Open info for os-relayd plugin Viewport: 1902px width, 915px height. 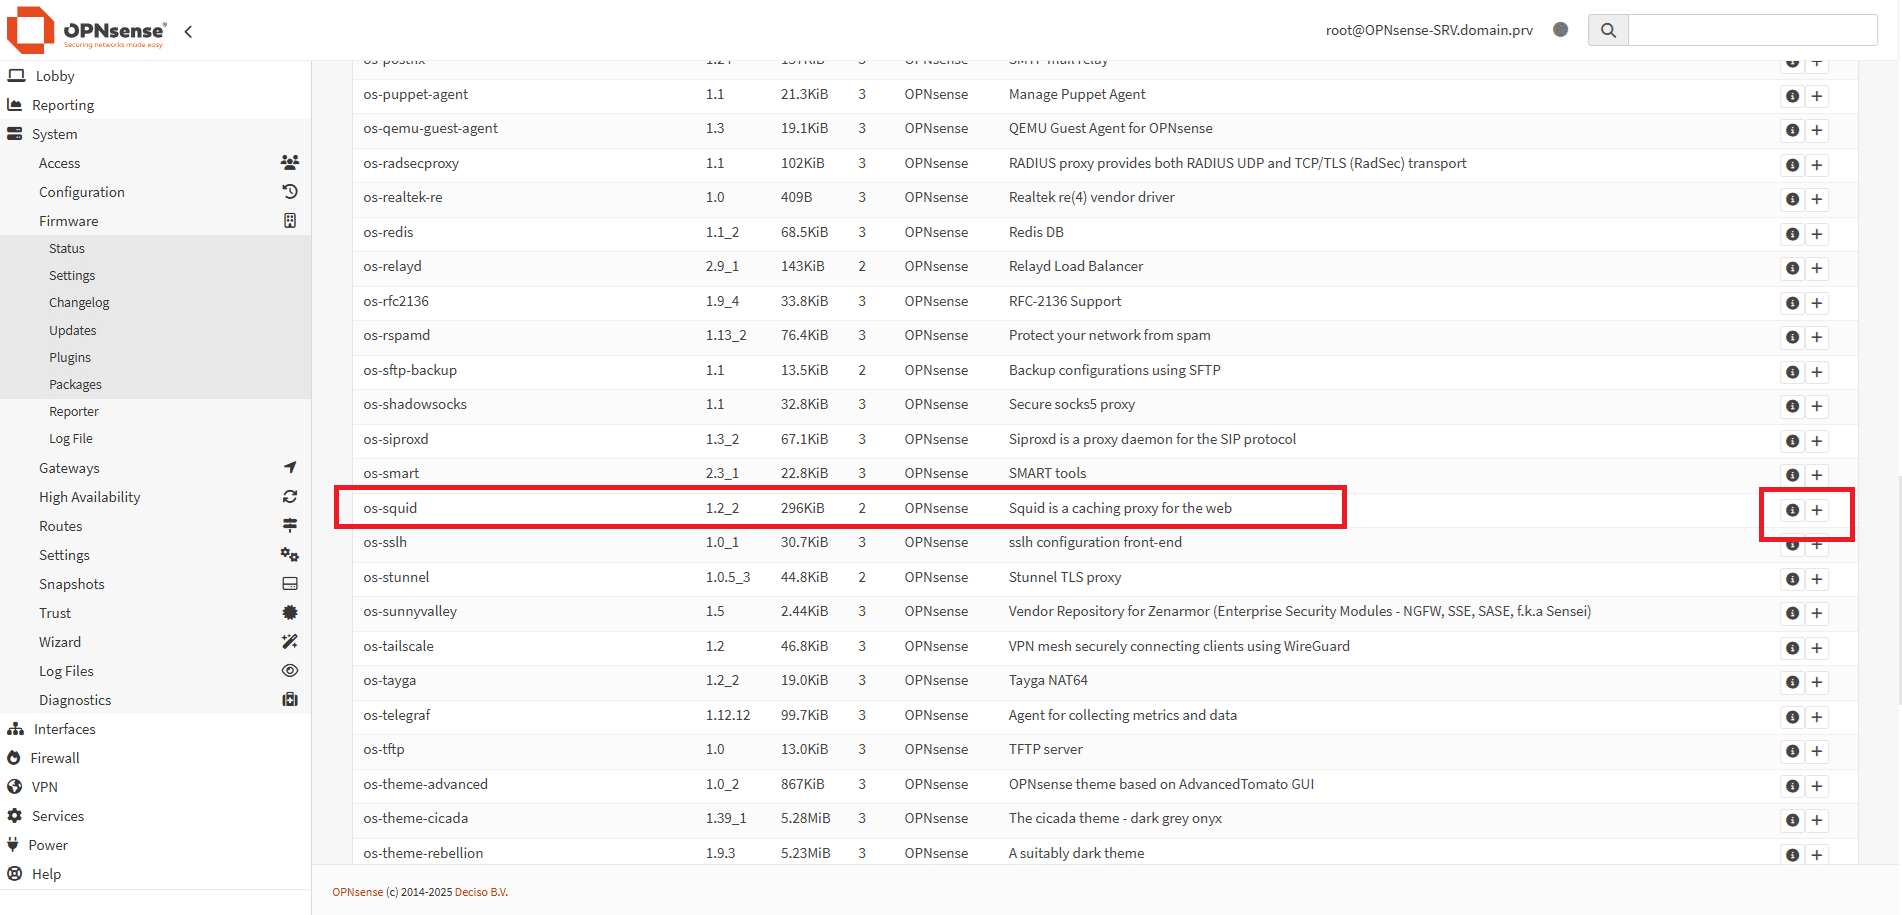[1792, 268]
